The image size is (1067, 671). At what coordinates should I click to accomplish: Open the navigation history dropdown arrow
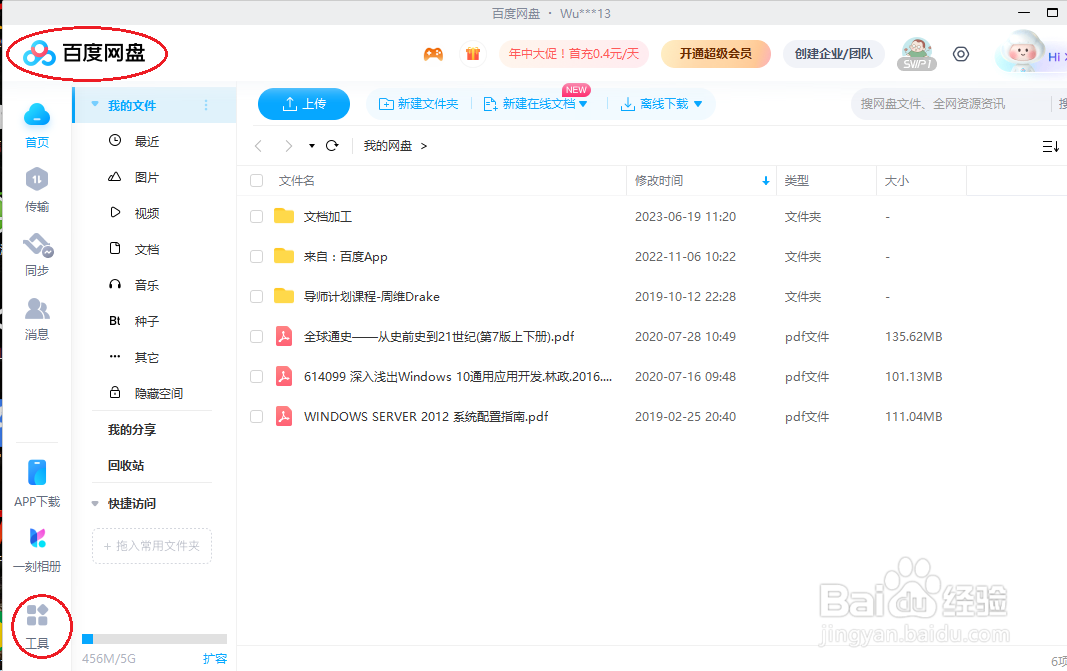[312, 146]
